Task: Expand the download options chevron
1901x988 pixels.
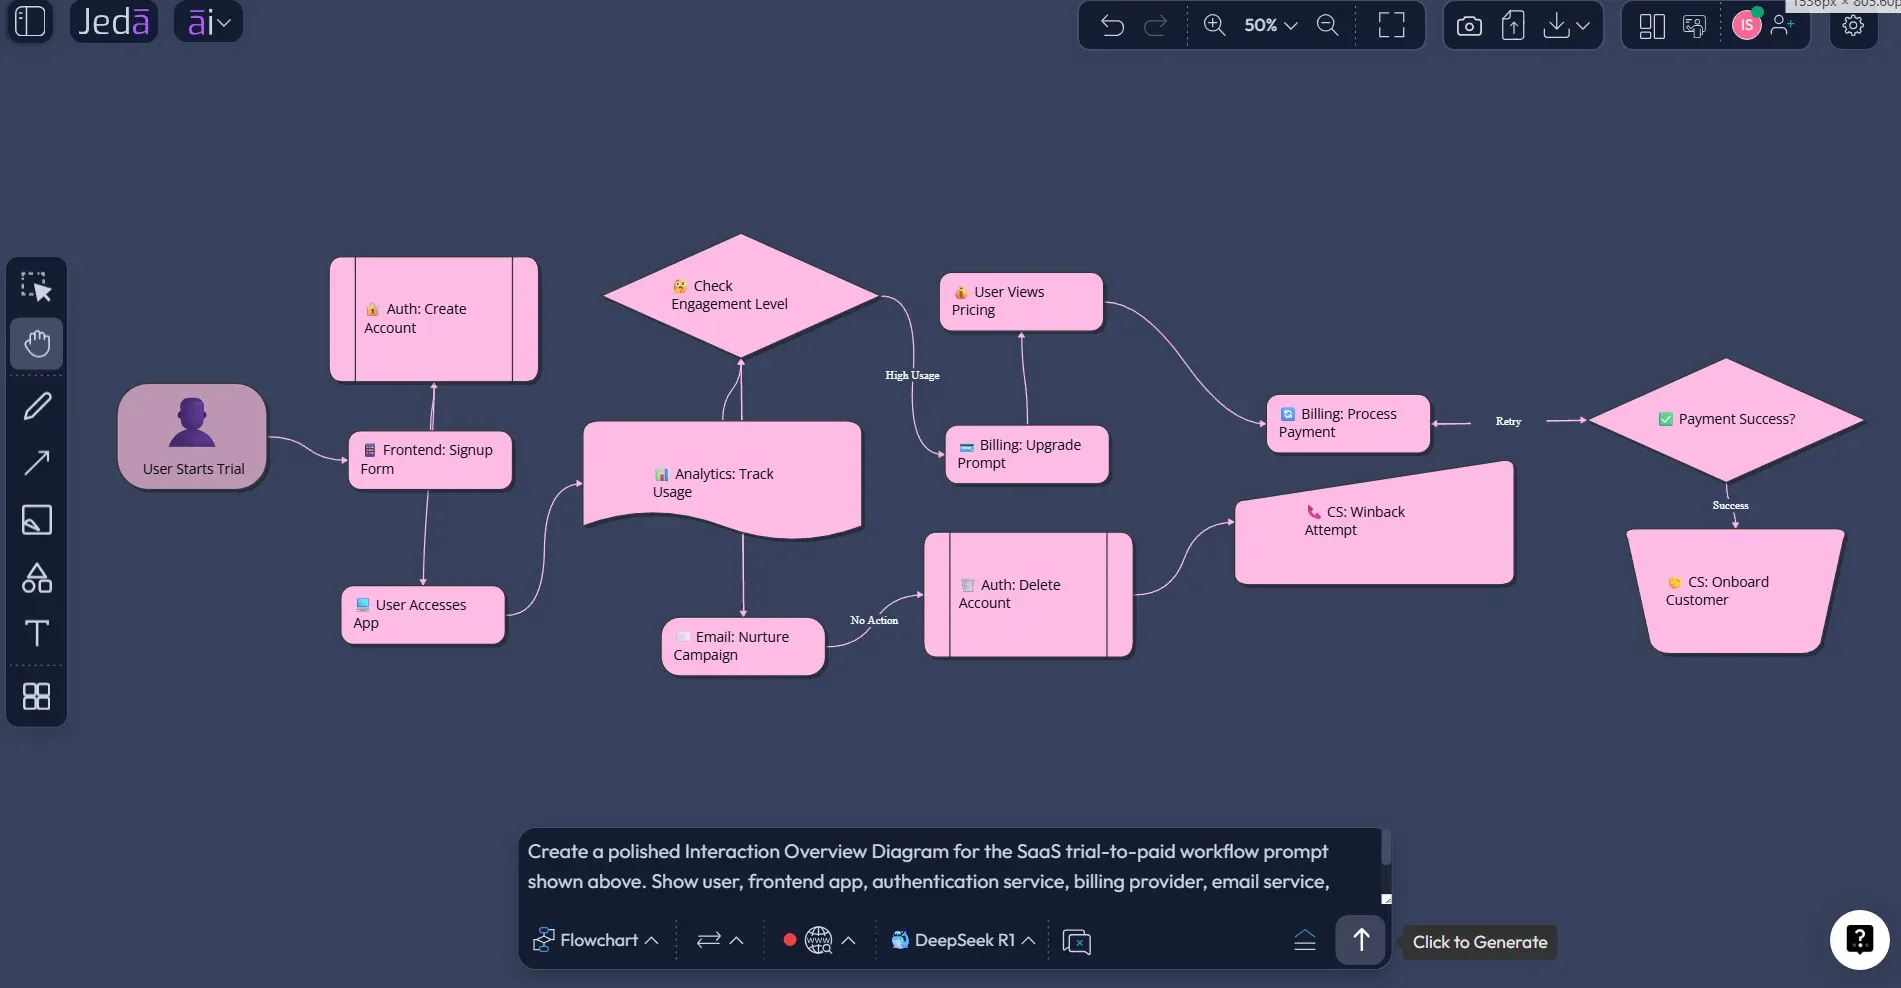Action: click(x=1582, y=26)
